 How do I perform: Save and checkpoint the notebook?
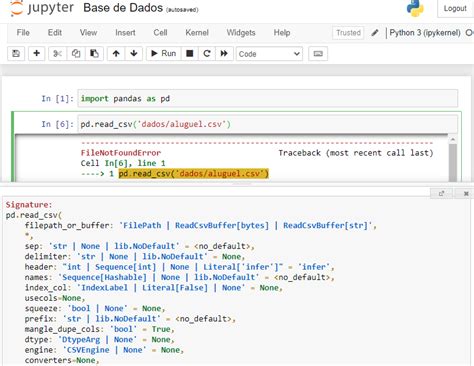(16, 53)
